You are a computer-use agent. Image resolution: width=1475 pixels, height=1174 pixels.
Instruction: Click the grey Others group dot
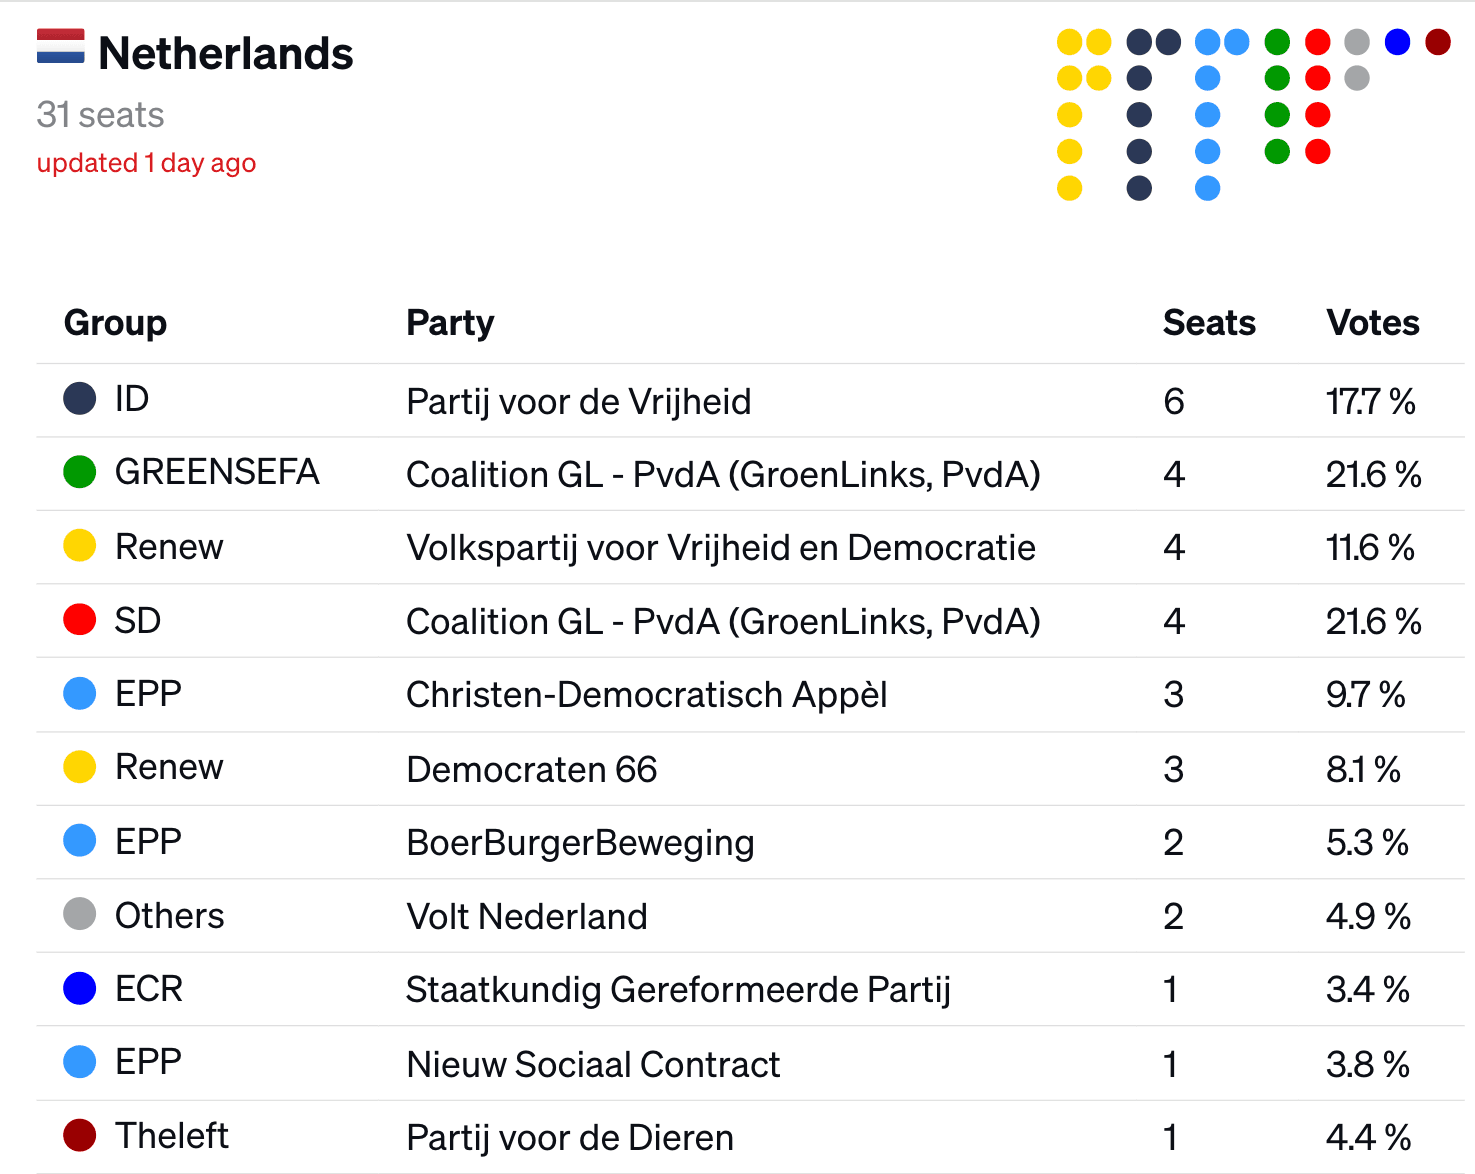pyautogui.click(x=80, y=913)
